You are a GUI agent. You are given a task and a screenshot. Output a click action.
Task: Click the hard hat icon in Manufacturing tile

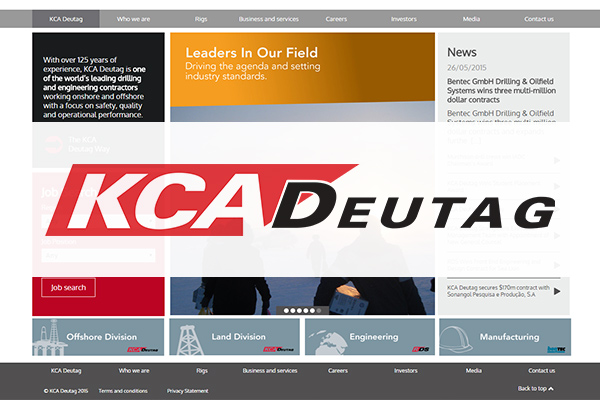(456, 340)
